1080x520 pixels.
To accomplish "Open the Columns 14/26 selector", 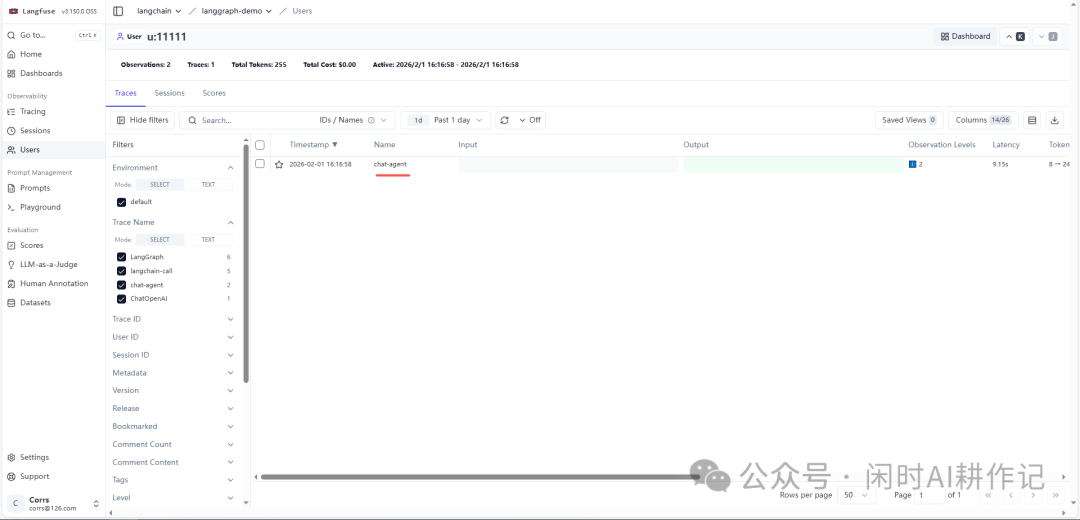I will [983, 120].
